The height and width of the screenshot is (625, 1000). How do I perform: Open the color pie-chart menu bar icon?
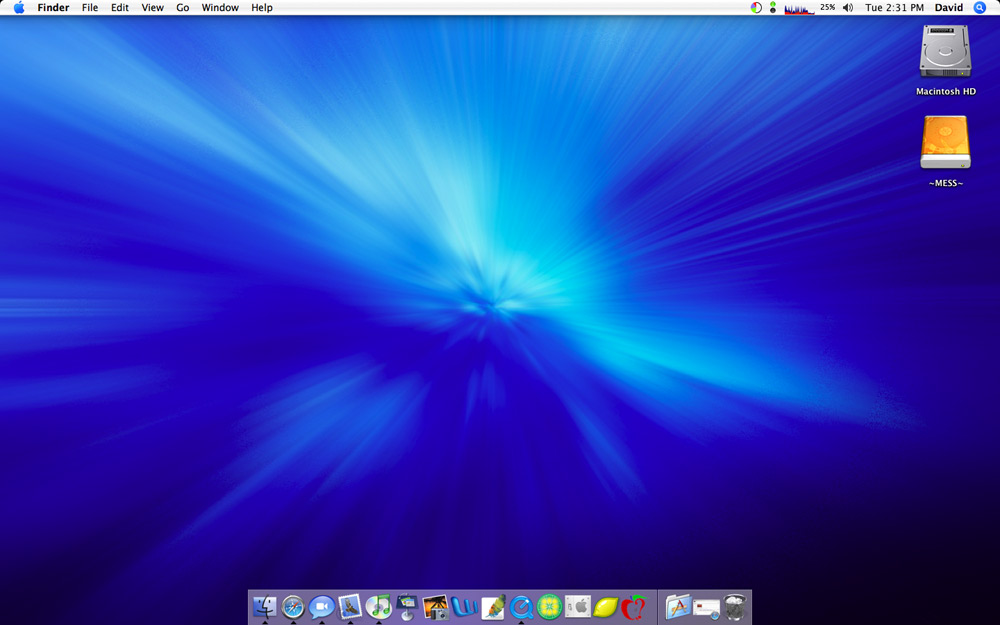click(x=756, y=8)
